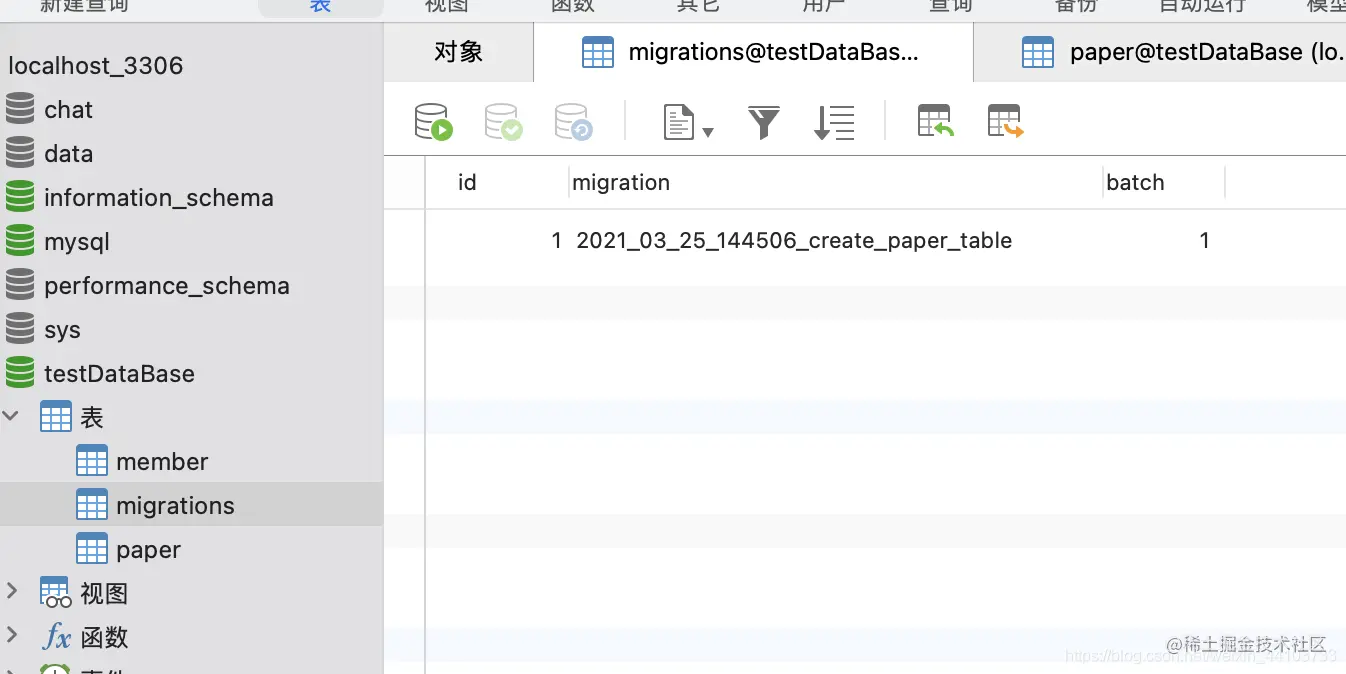Click the testDataBase green cylinder icon
Viewport: 1346px width, 674px height.
click(x=20, y=372)
